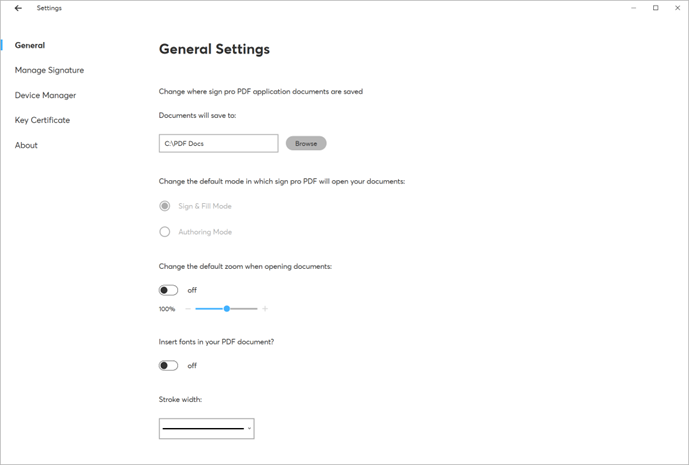The image size is (689, 465).
Task: Open the Stroke width dropdown
Action: coord(207,428)
